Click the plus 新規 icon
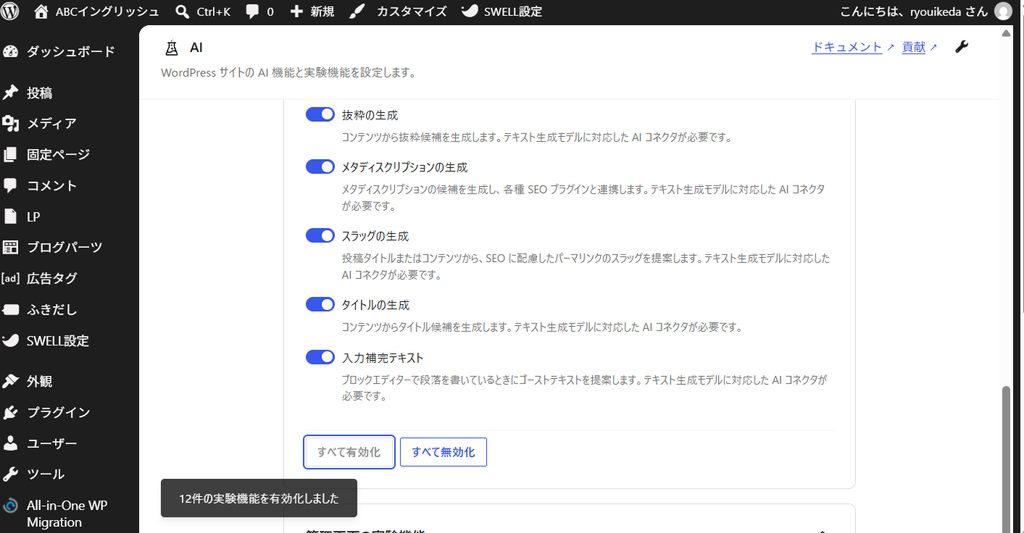The image size is (1024, 533). point(296,11)
